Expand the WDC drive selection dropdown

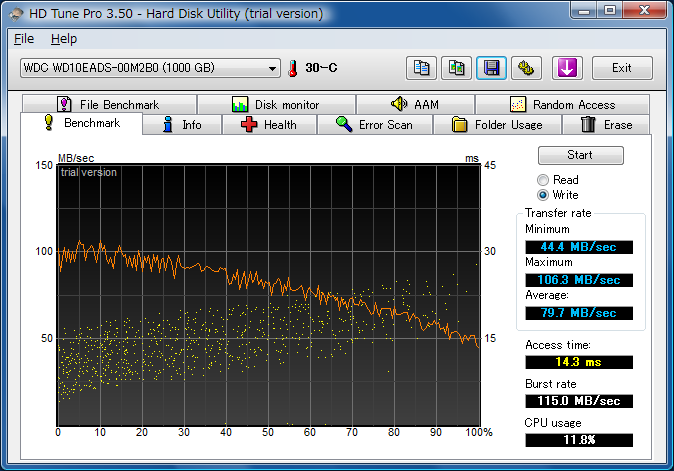273,68
